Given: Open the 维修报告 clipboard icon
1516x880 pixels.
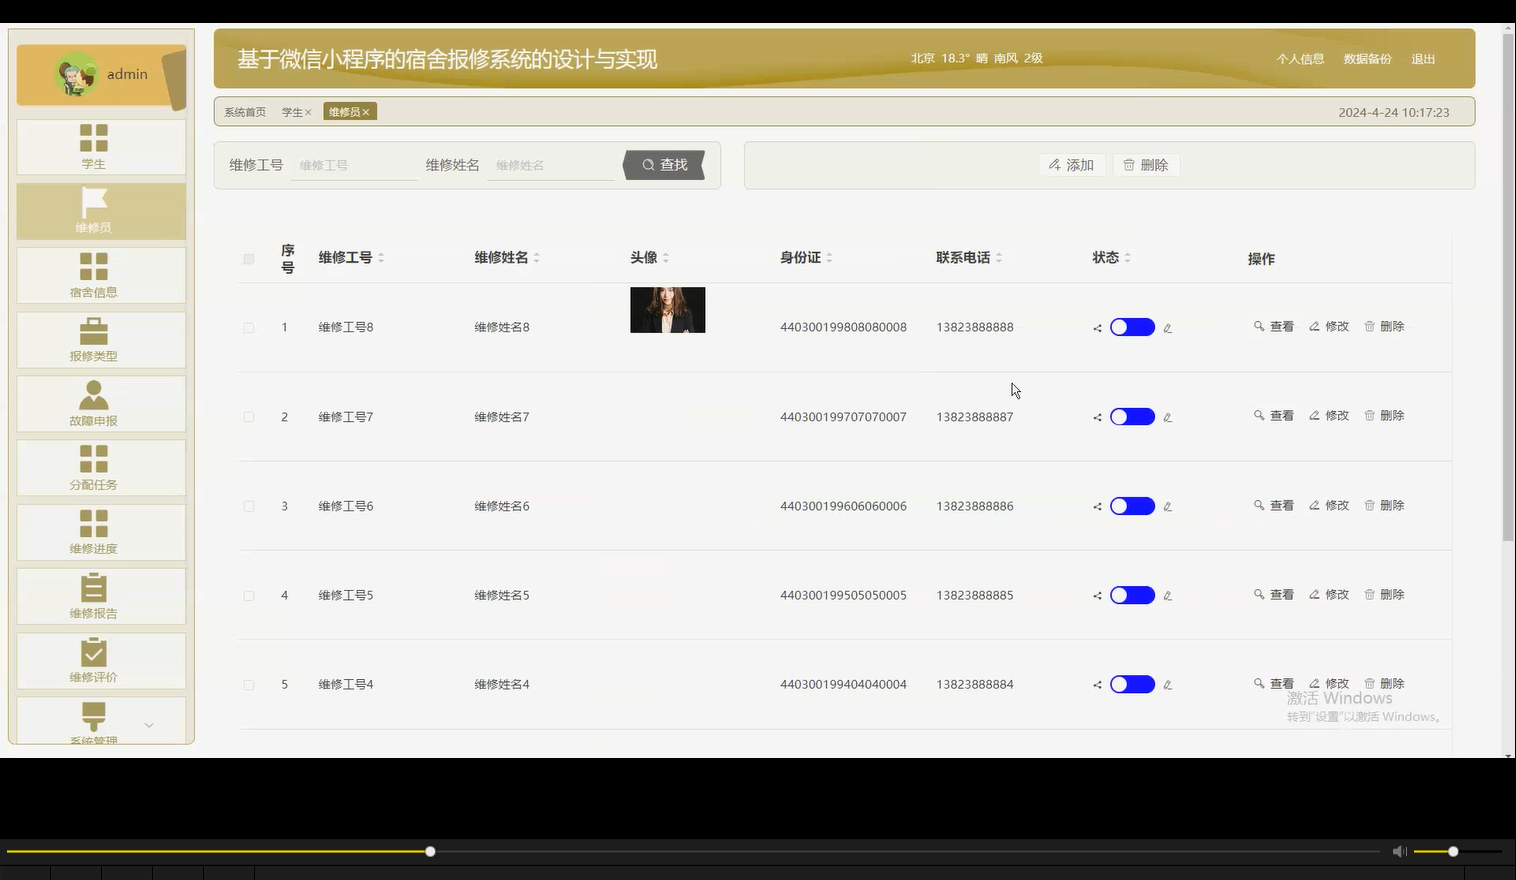Looking at the screenshot, I should pyautogui.click(x=94, y=587).
